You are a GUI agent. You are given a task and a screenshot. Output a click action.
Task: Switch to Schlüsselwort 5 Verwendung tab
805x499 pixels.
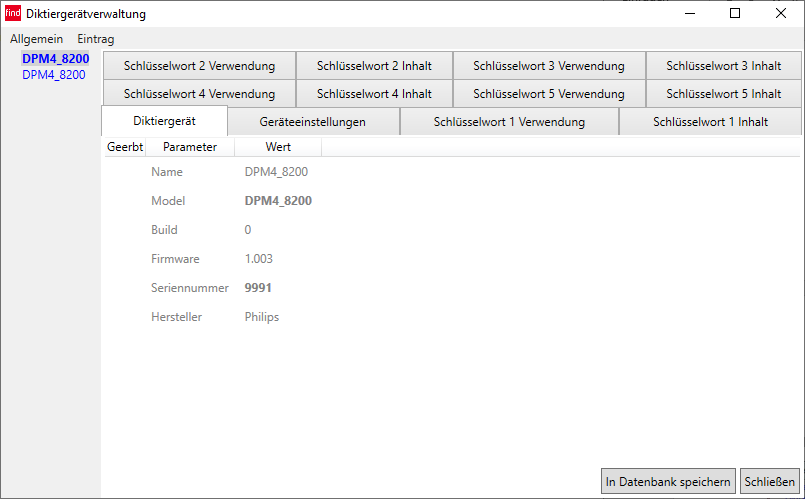[549, 94]
